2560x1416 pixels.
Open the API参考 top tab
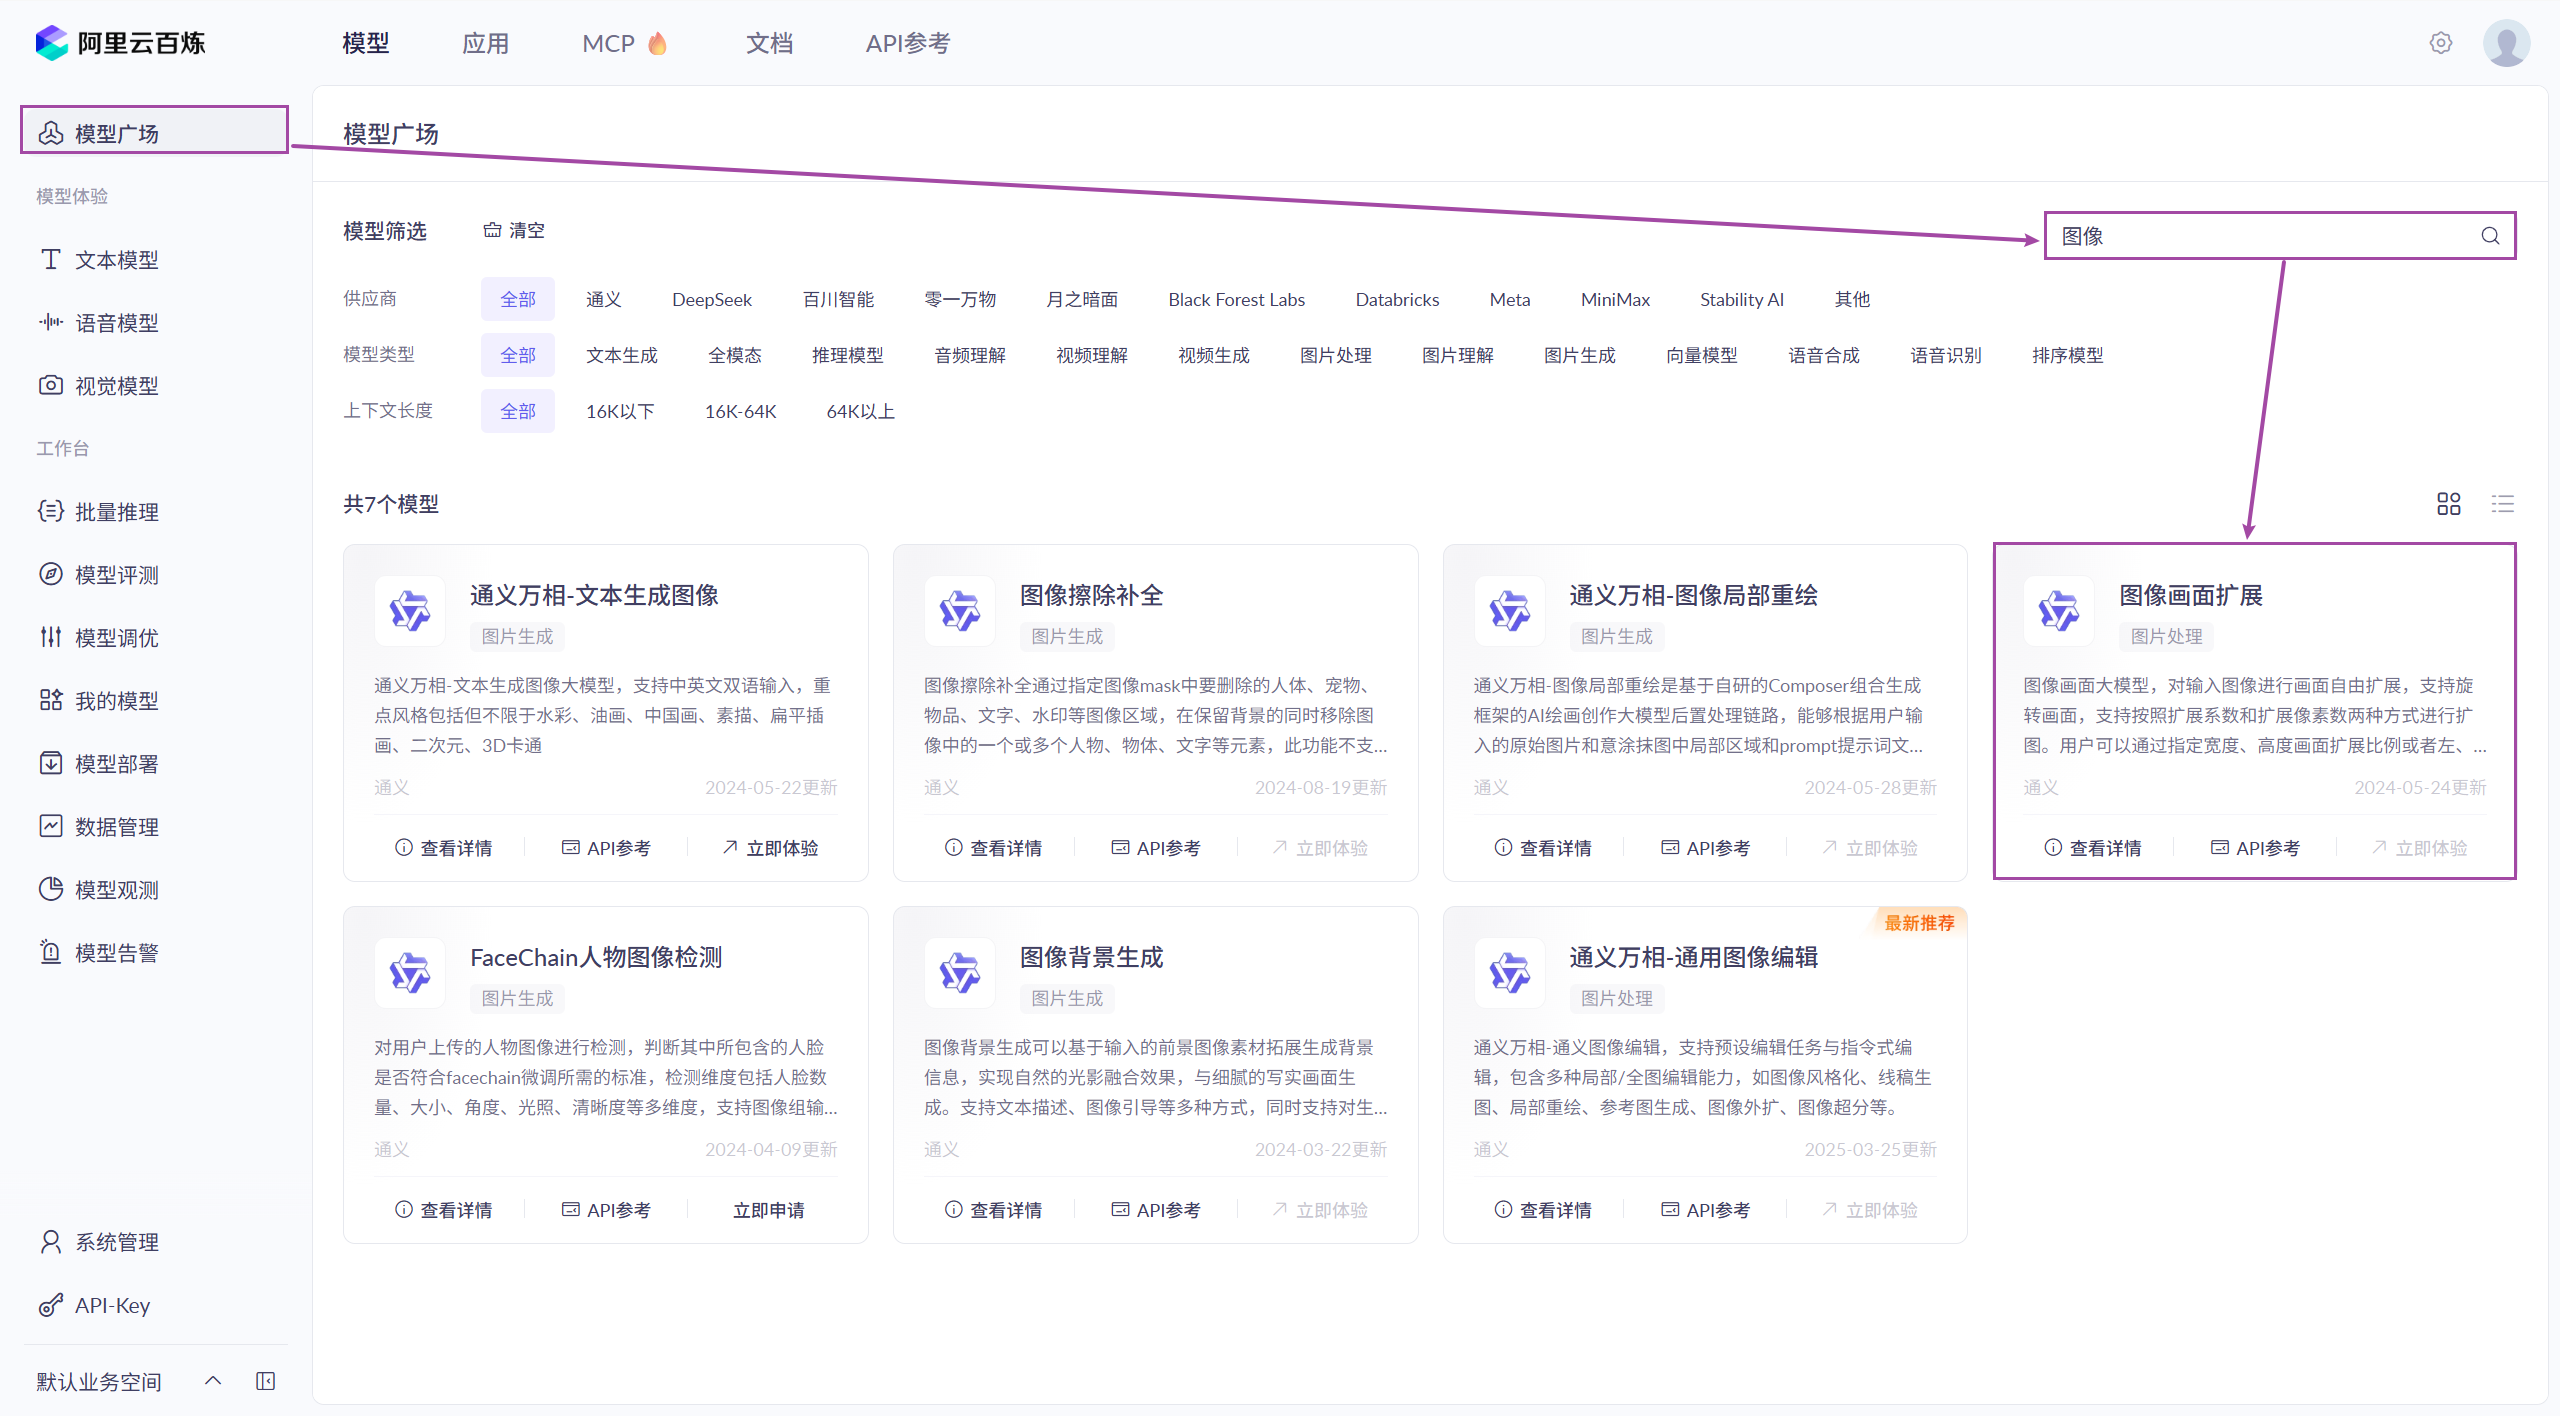tap(908, 43)
